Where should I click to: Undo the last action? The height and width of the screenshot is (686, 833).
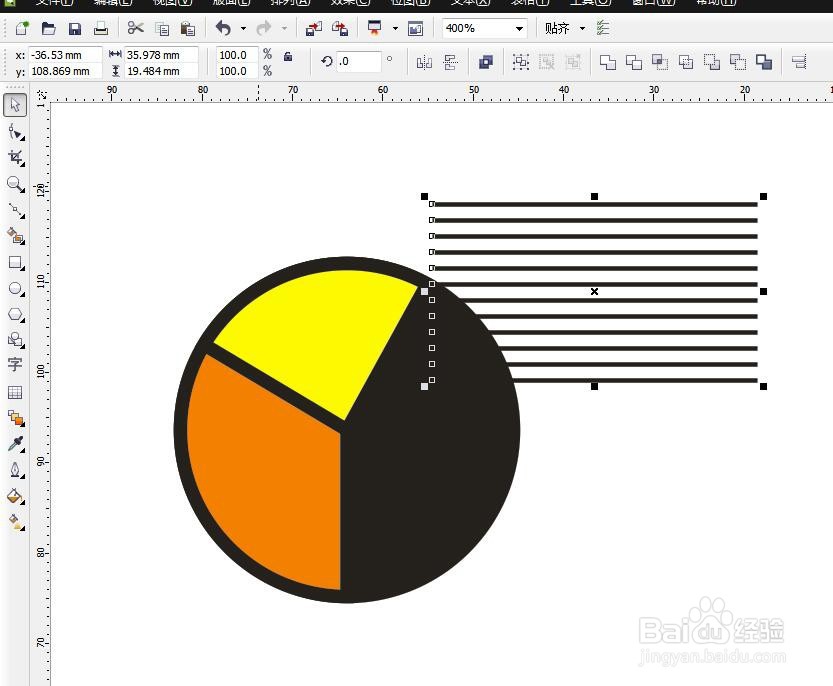pyautogui.click(x=223, y=28)
